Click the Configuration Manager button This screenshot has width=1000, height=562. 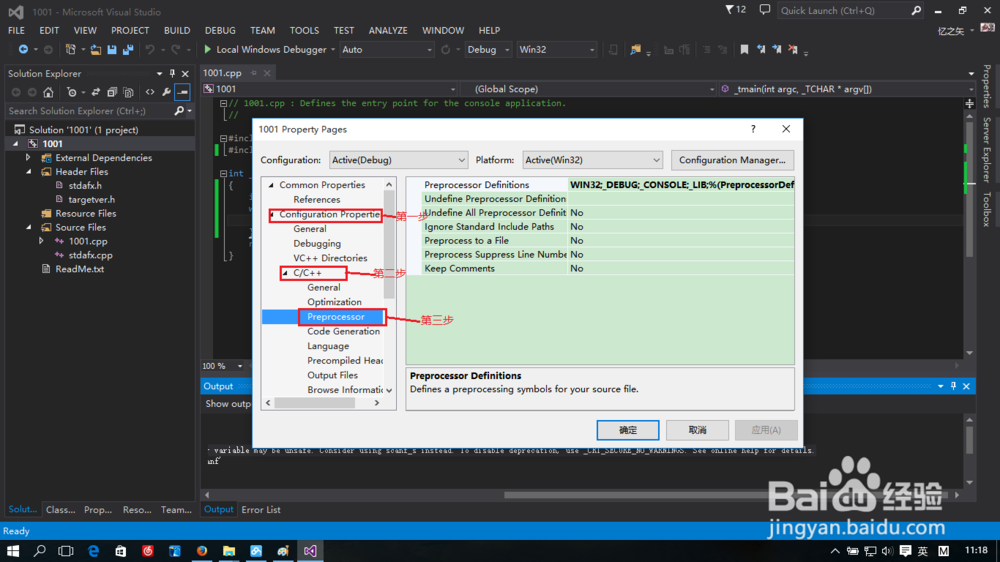[732, 160]
